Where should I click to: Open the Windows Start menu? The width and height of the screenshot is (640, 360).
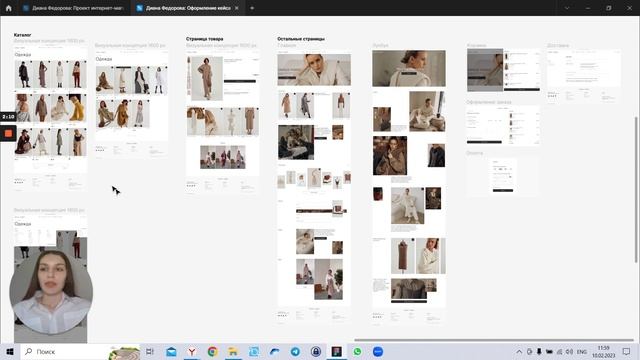point(10,351)
